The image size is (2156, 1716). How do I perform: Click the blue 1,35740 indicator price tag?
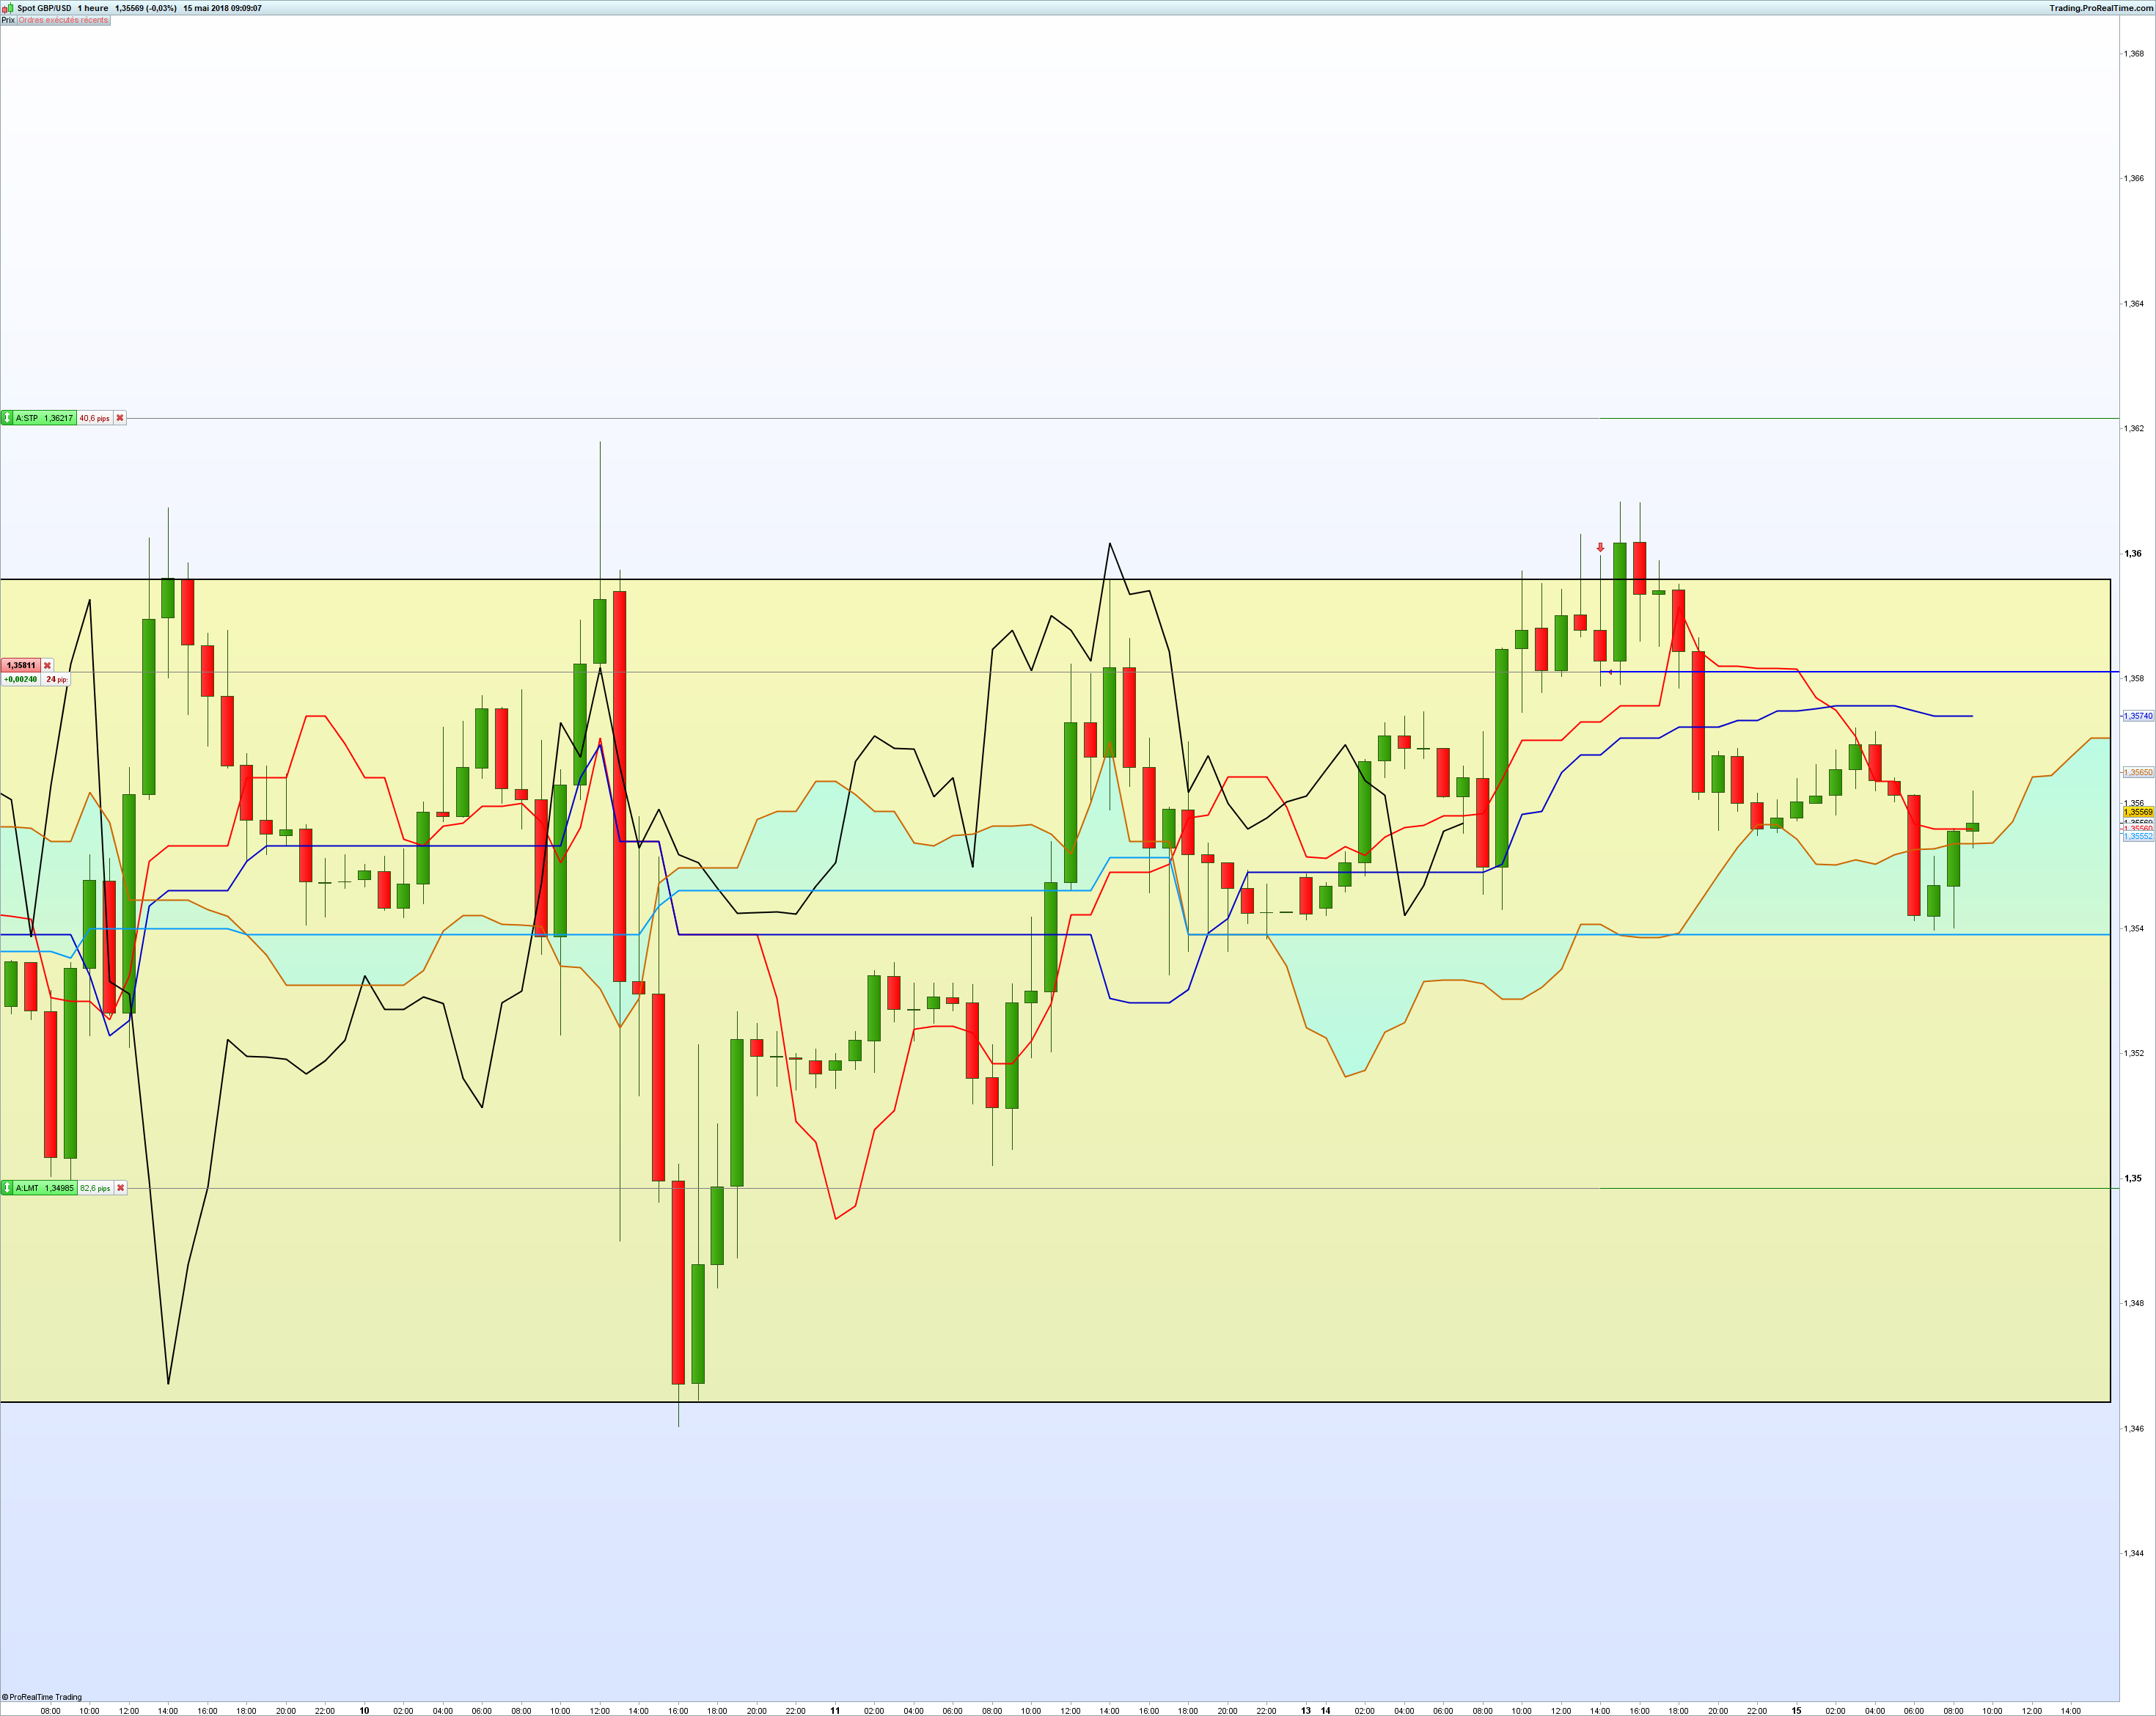(x=2138, y=716)
